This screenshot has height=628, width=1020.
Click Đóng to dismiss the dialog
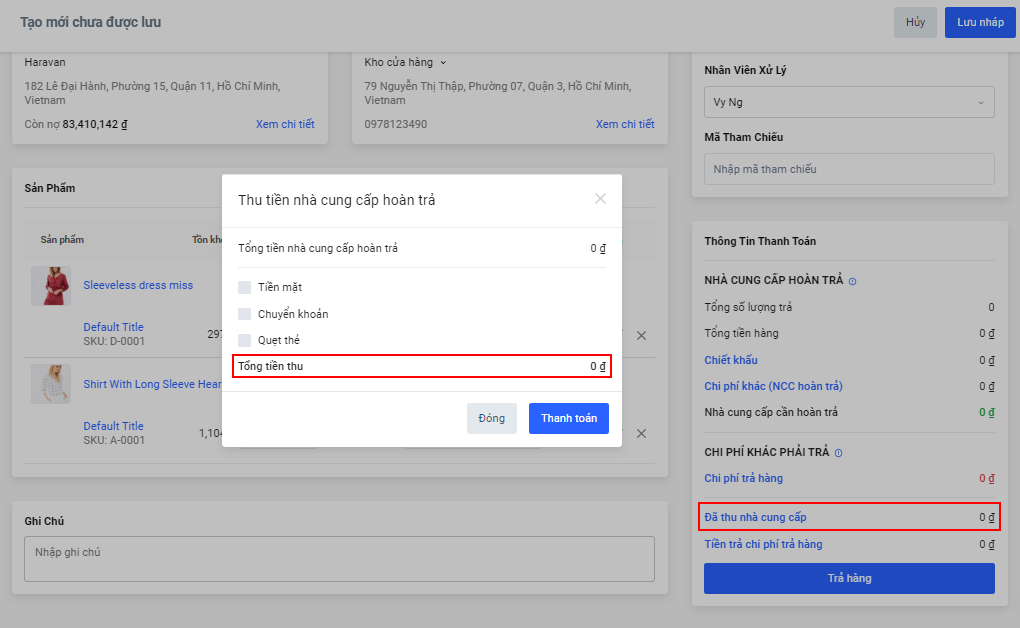coord(491,418)
